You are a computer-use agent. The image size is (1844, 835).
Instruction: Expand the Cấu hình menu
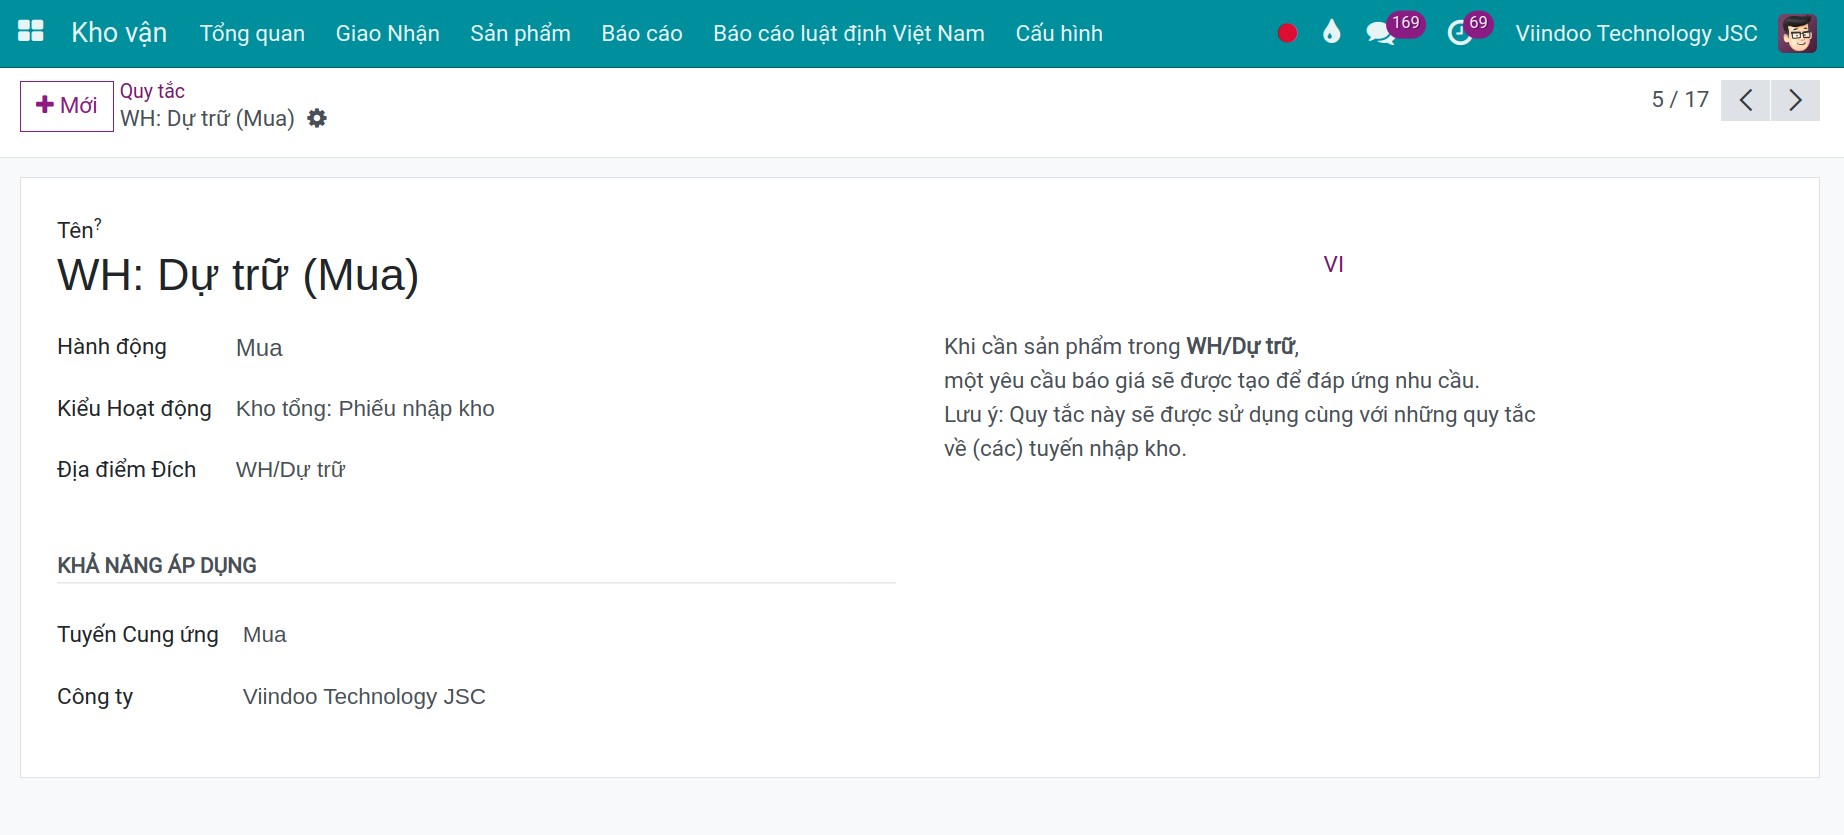(1059, 33)
